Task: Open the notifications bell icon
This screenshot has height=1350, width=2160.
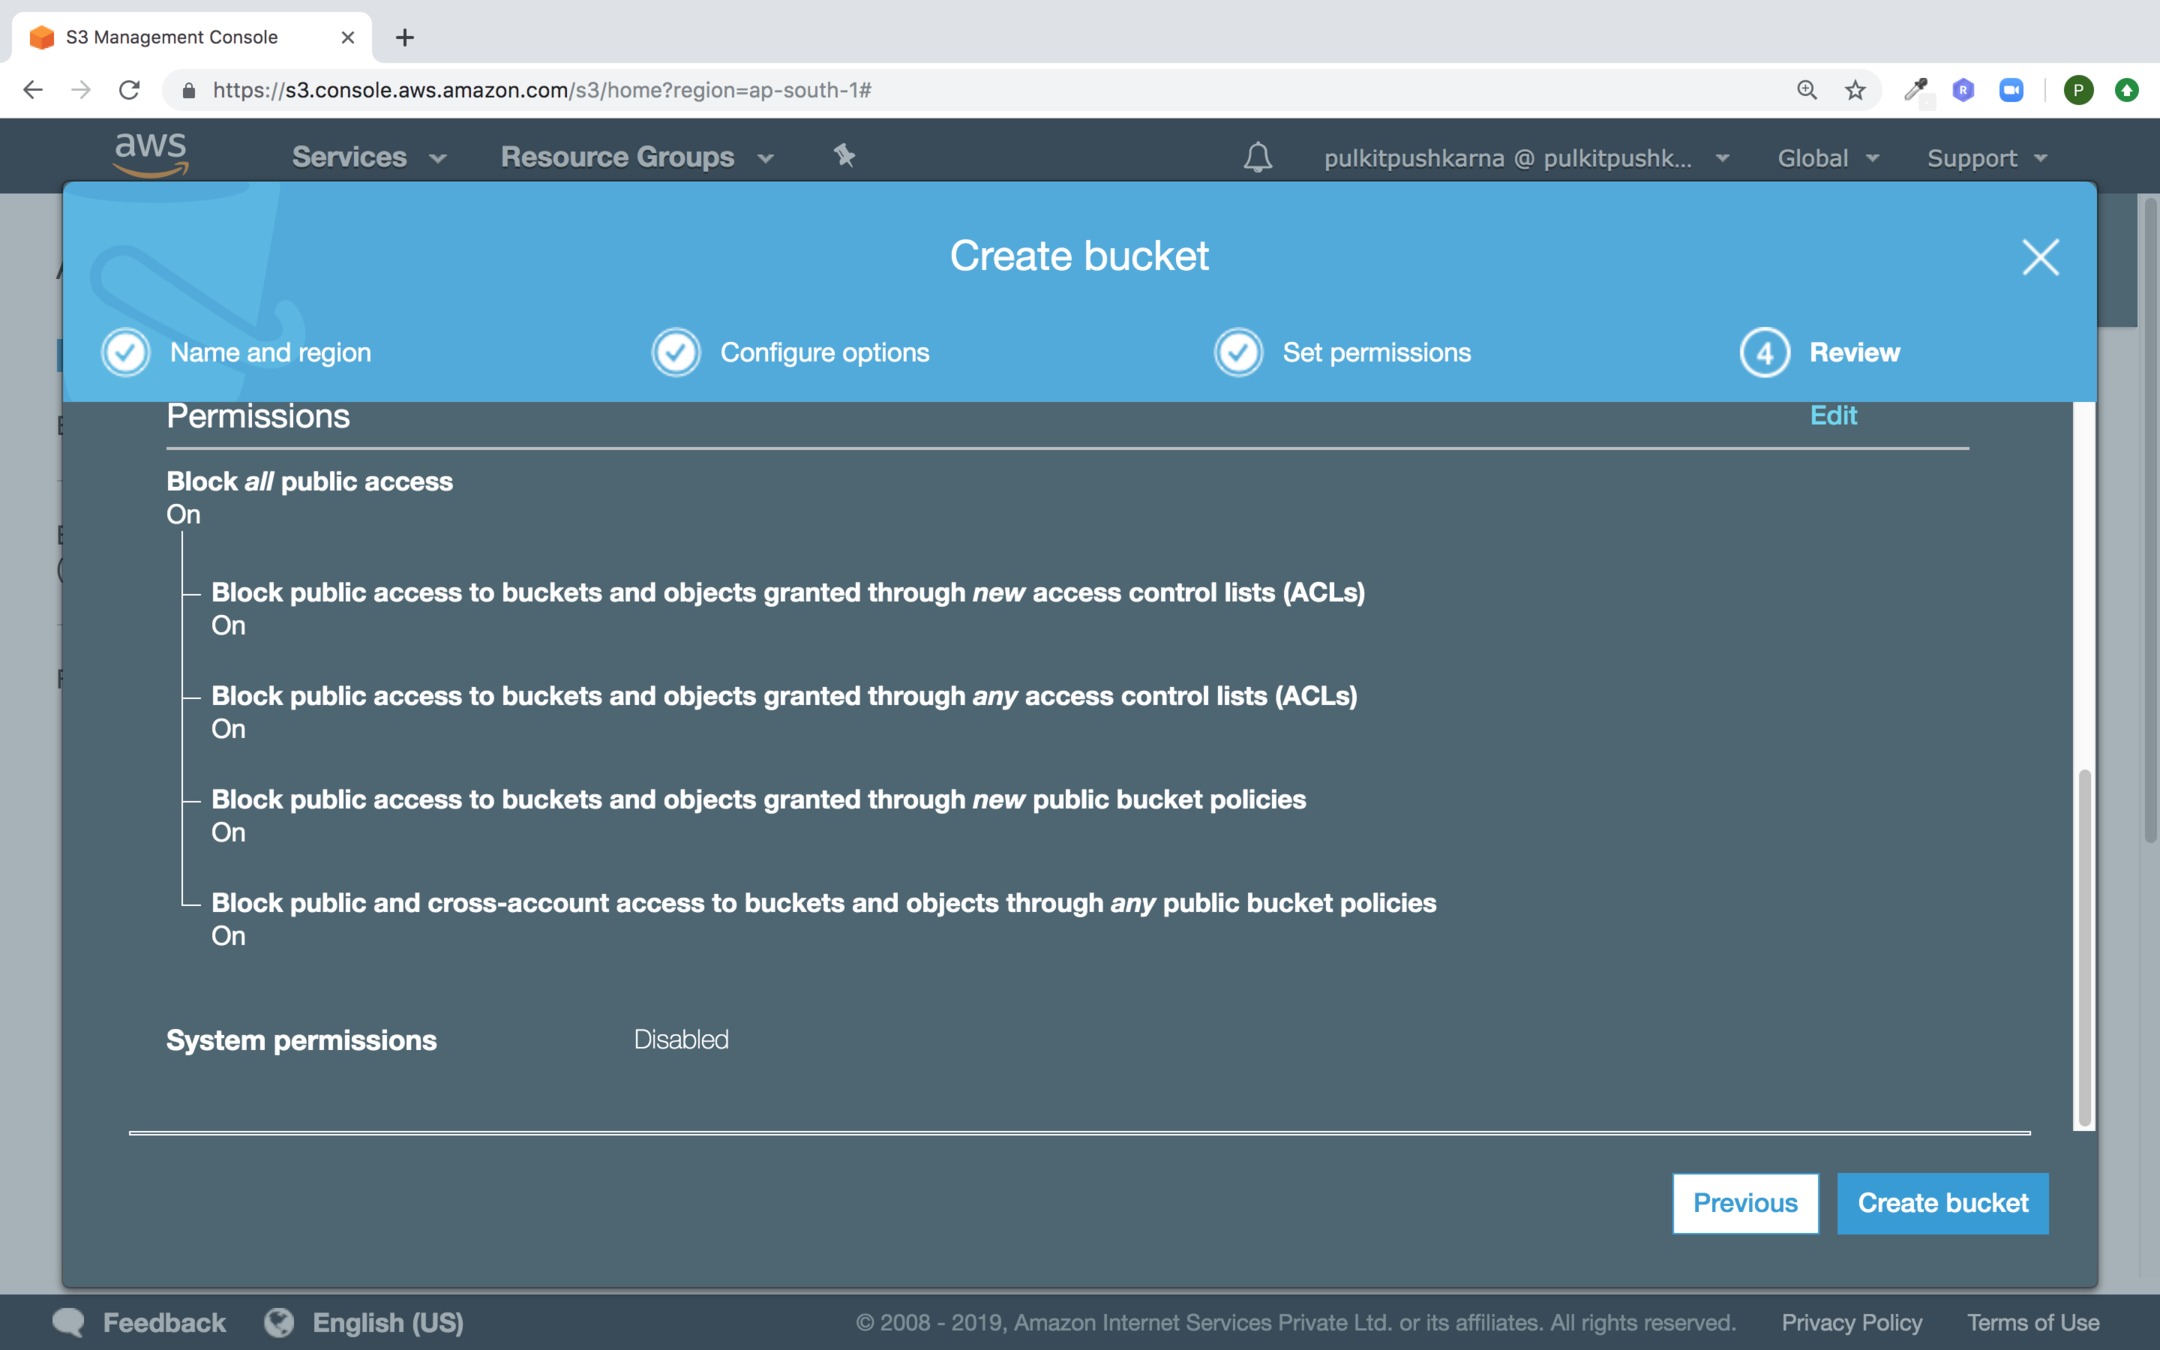Action: click(x=1257, y=157)
